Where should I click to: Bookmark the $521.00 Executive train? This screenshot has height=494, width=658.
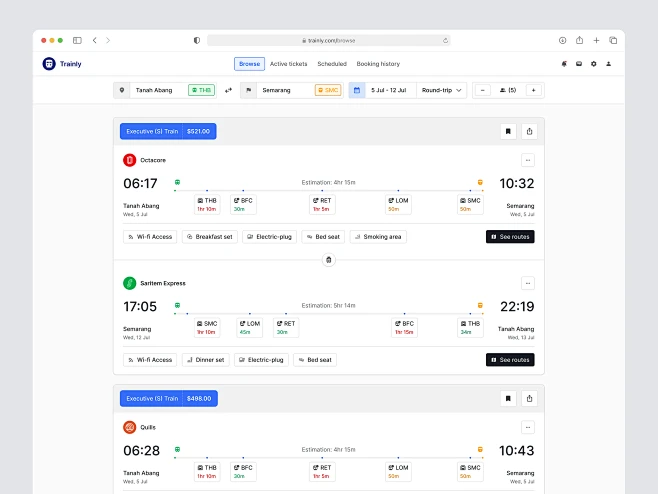508,131
